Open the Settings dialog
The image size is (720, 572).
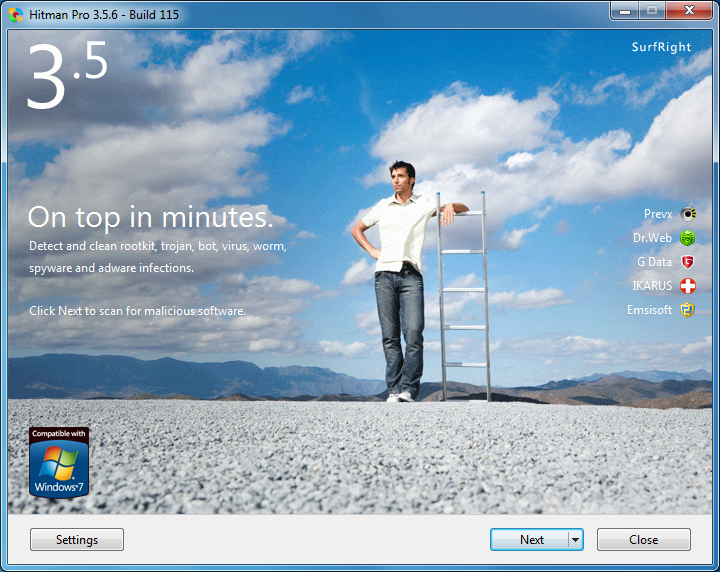coord(77,539)
